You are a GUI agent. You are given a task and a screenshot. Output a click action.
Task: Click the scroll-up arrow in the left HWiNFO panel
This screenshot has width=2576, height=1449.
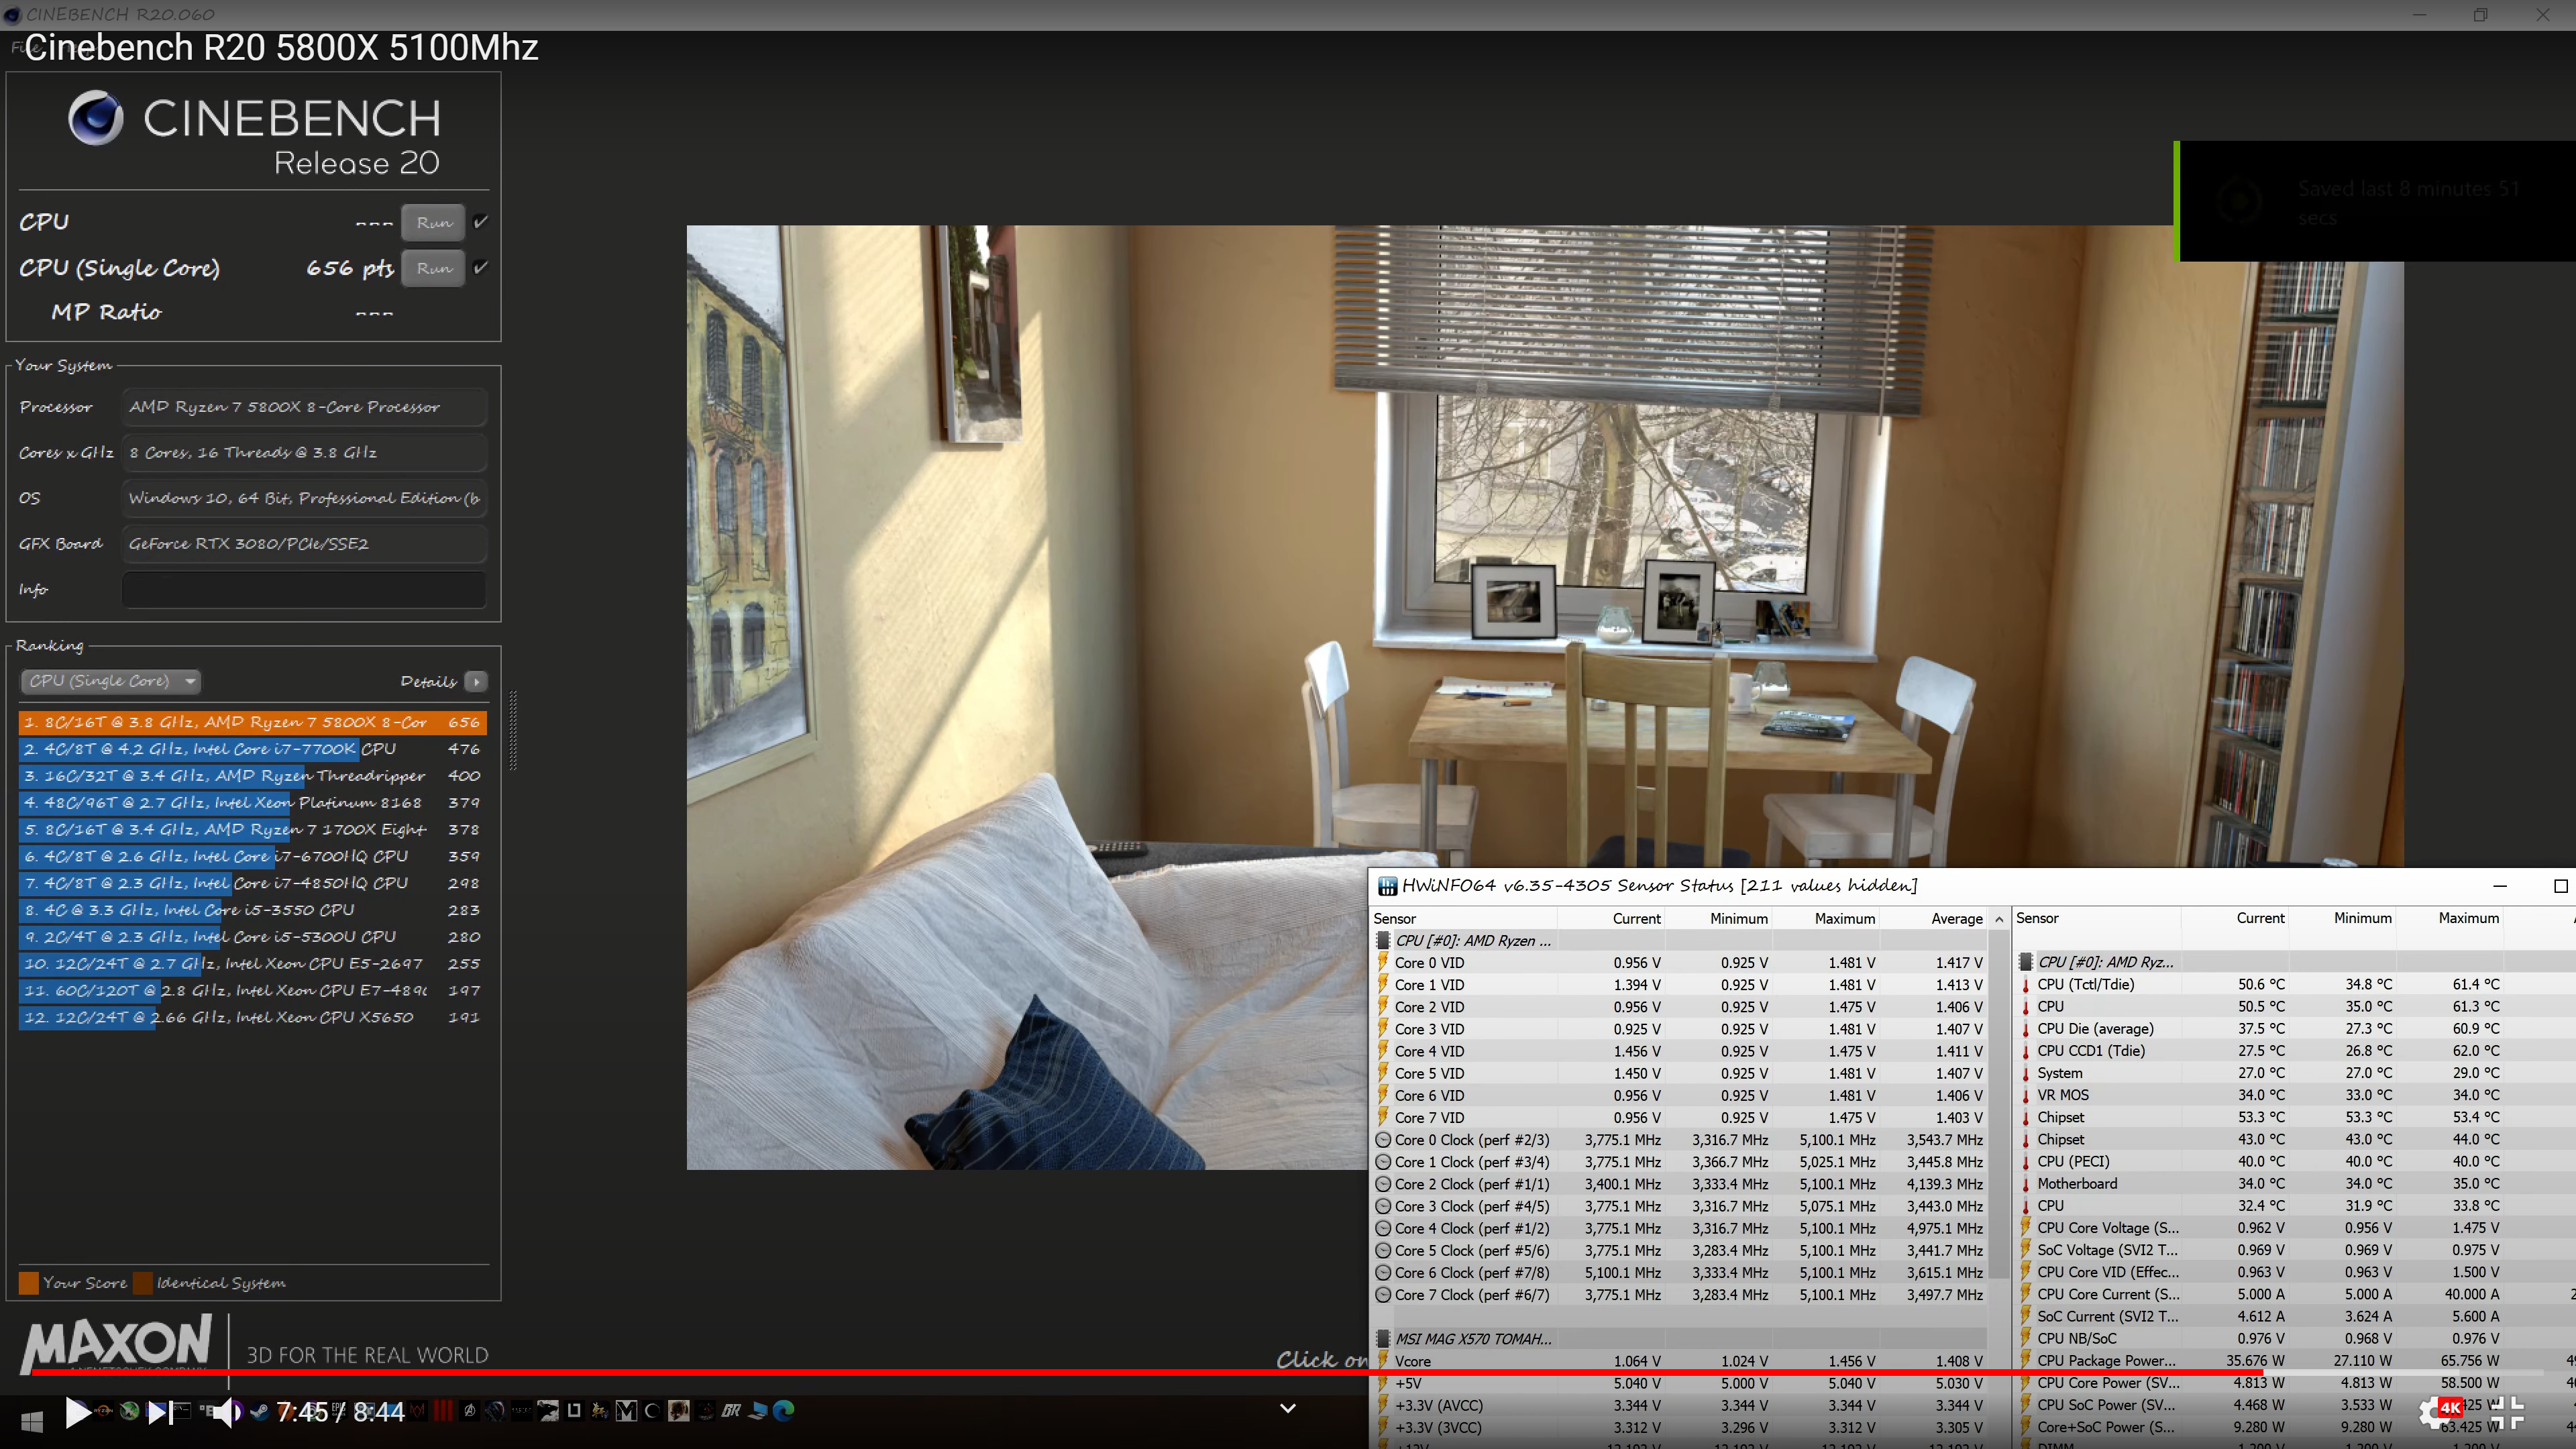pos(1999,919)
